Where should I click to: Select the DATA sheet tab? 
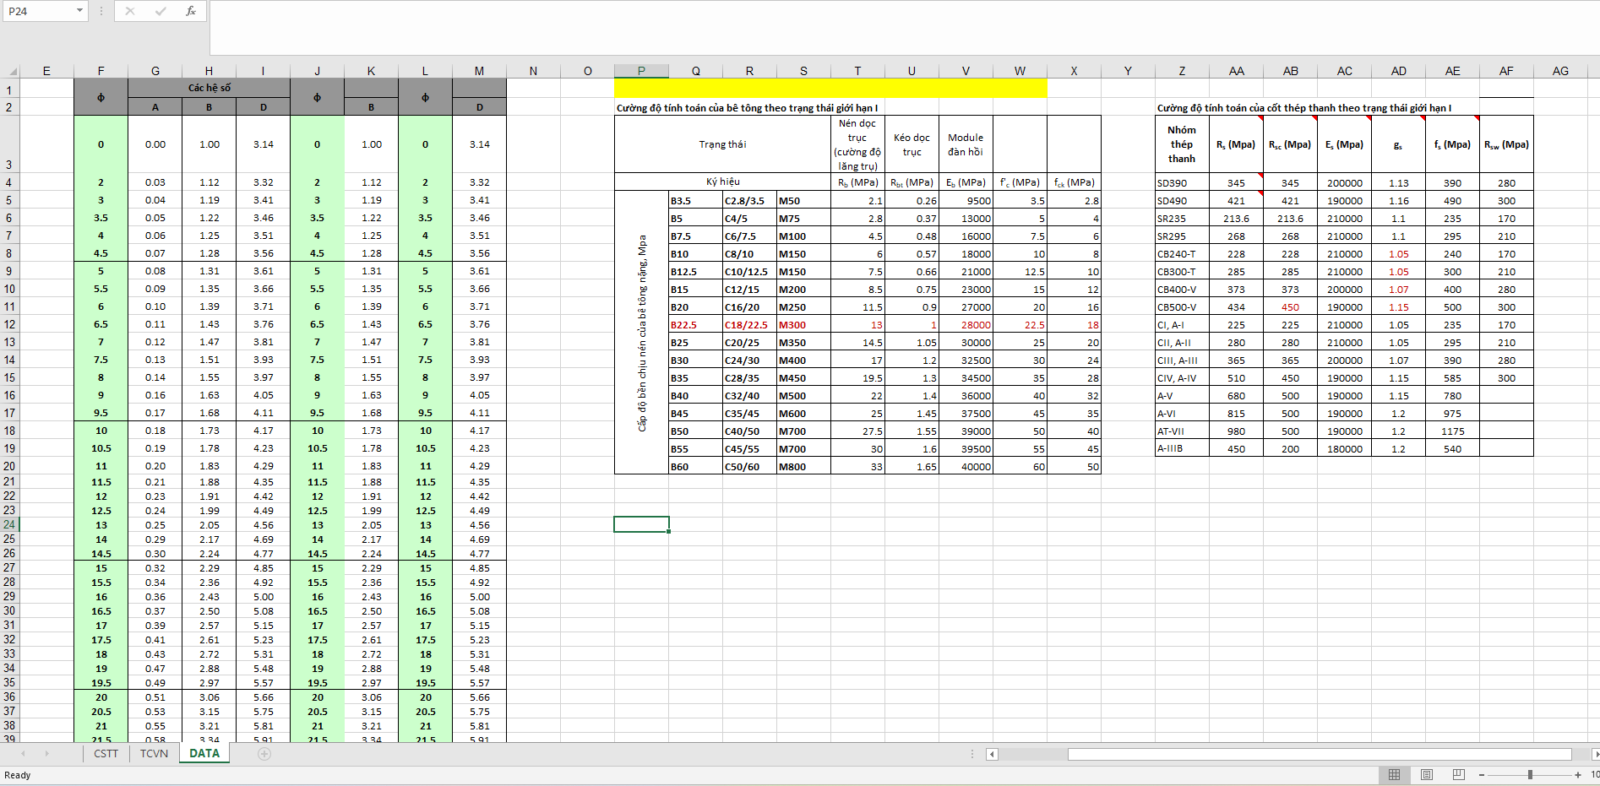tap(204, 754)
